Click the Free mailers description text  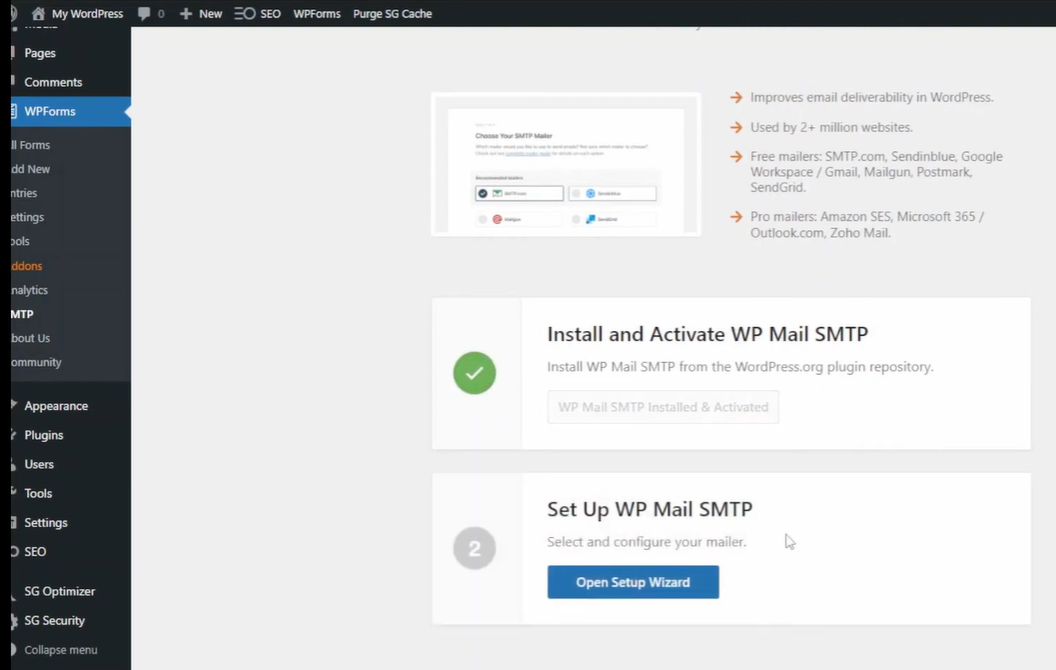(876, 172)
